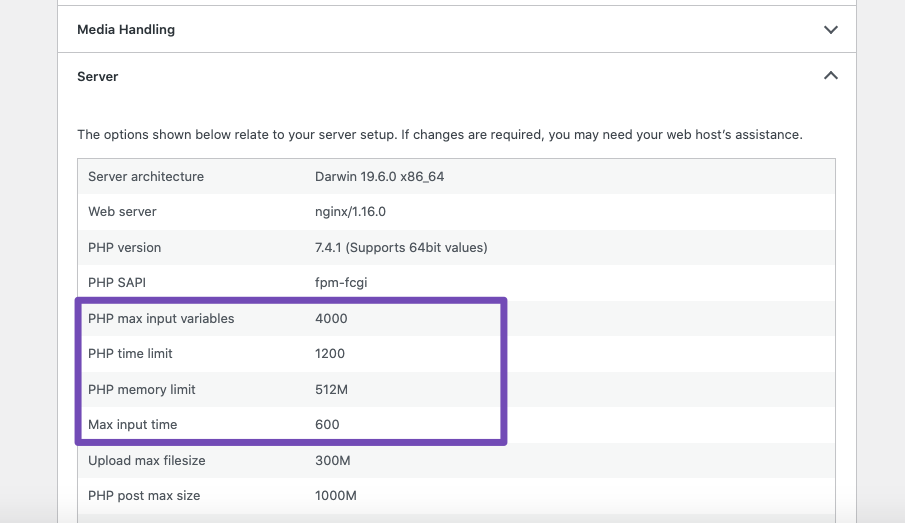
Task: Select value 512M
Action: [331, 390]
